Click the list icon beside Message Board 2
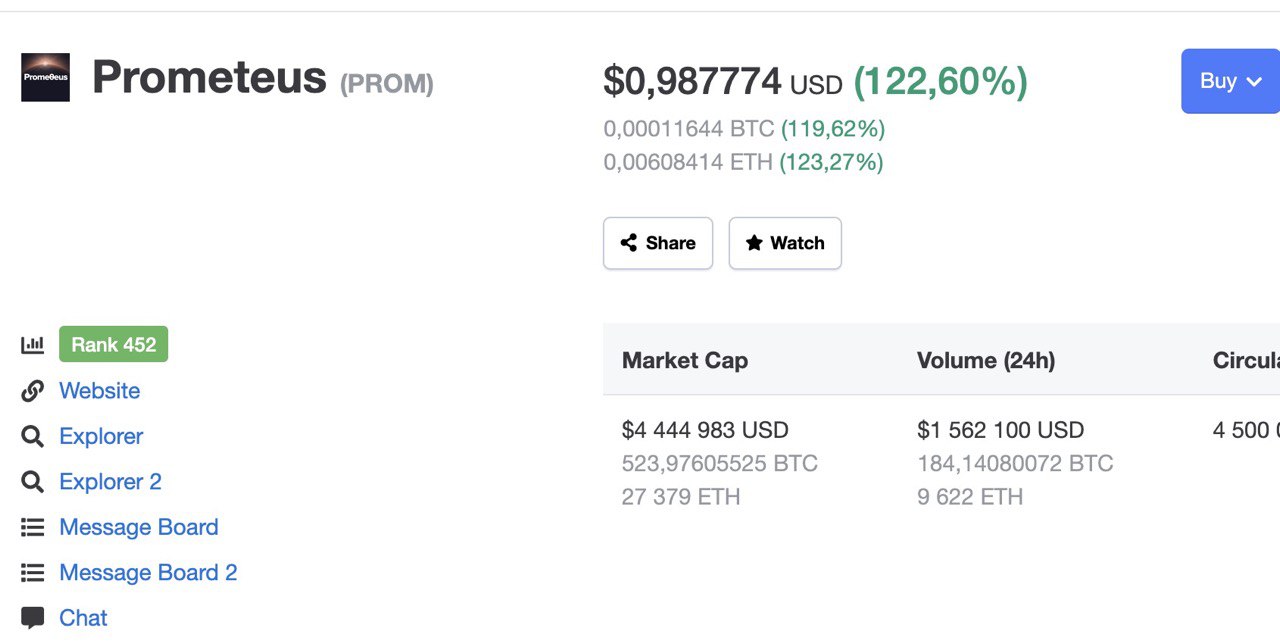Screen dimensions: 1280x644 click(33, 573)
